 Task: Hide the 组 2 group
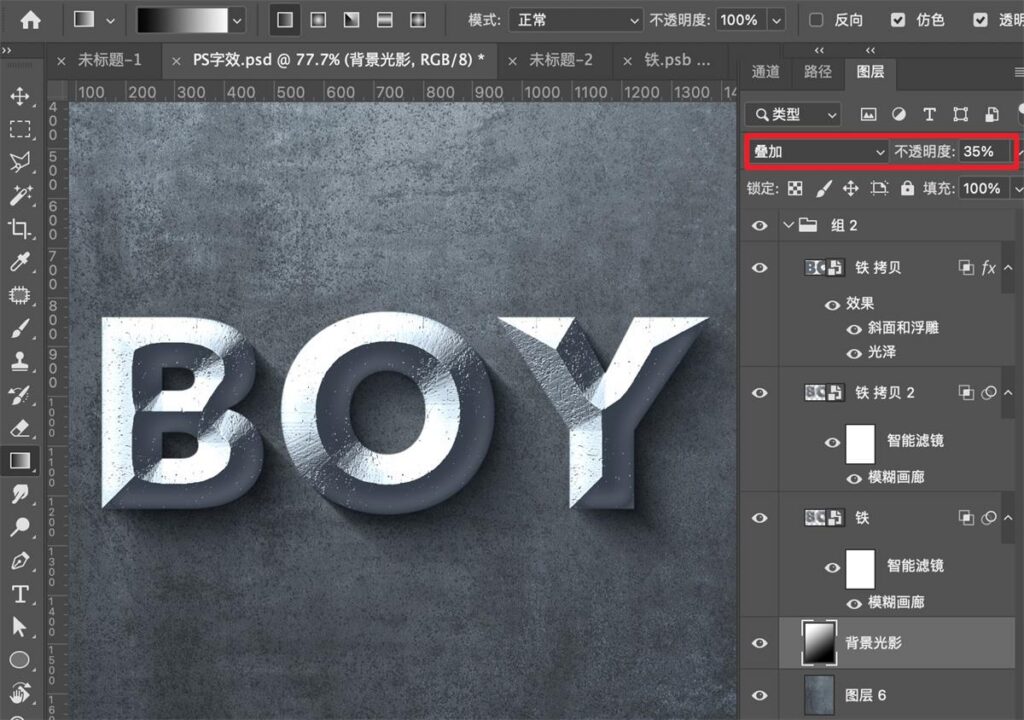pos(759,225)
